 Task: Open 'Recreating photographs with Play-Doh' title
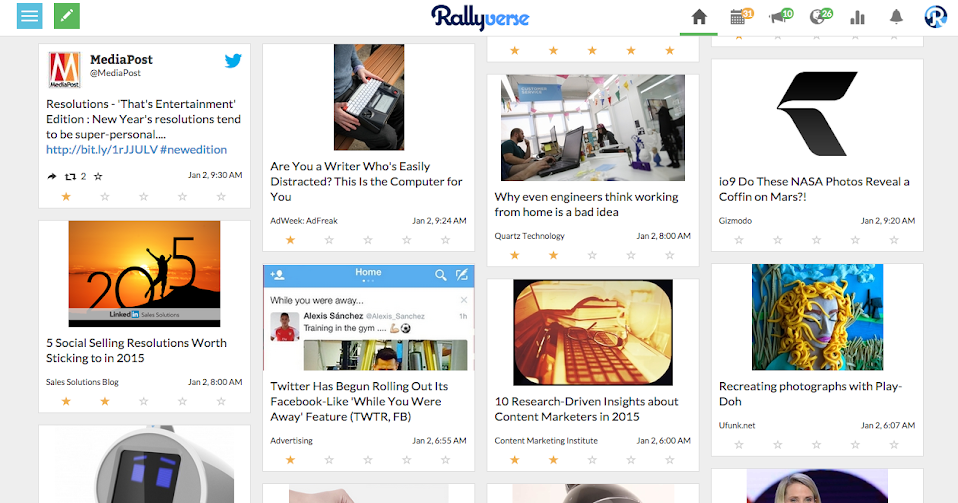coord(810,394)
